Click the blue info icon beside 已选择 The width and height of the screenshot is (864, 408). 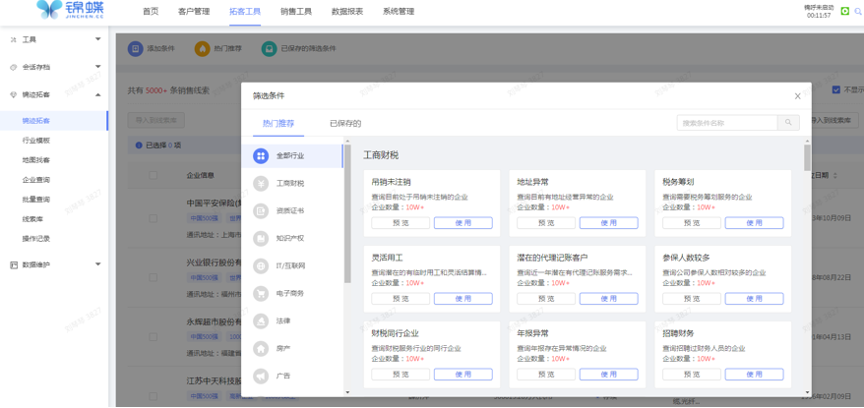coord(138,146)
